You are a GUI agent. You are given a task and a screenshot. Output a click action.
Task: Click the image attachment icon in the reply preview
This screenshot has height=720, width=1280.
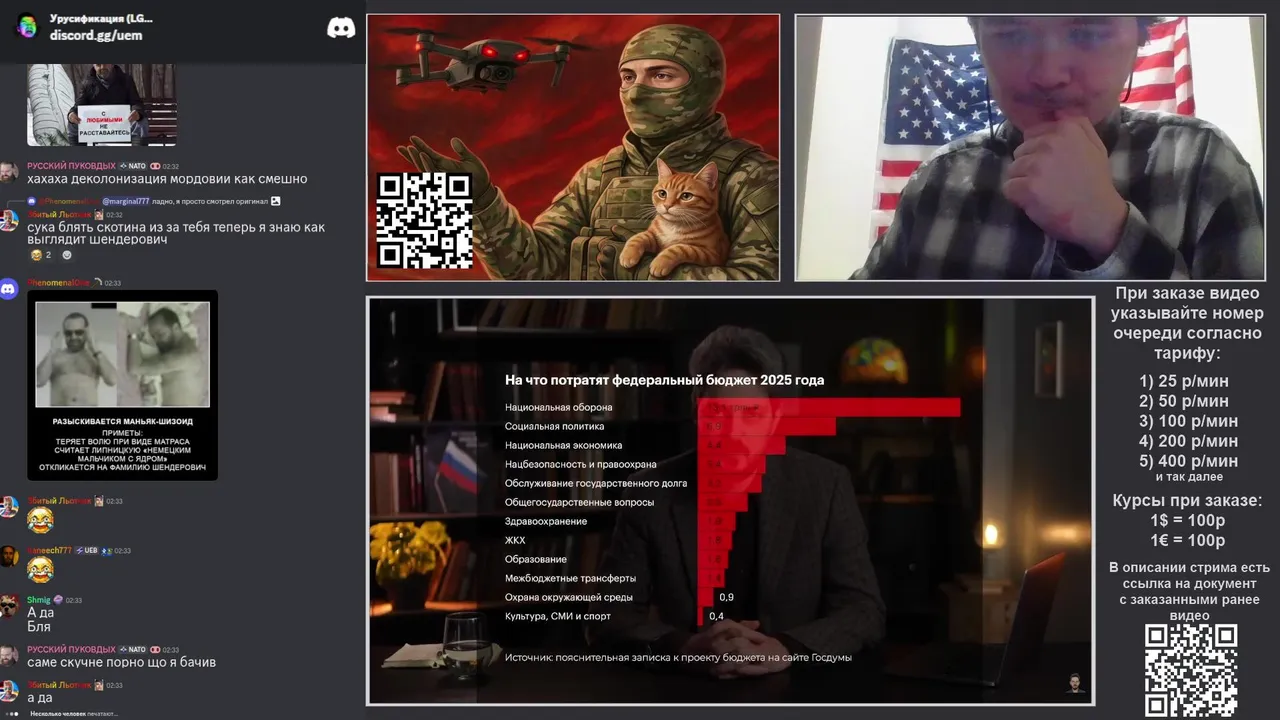tap(276, 201)
